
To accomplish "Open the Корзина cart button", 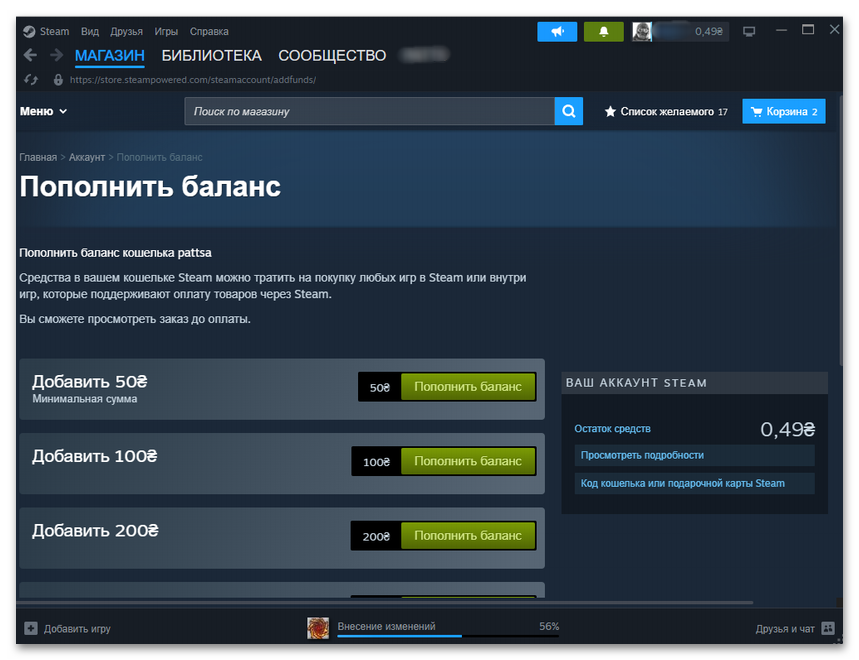I will tap(783, 111).
